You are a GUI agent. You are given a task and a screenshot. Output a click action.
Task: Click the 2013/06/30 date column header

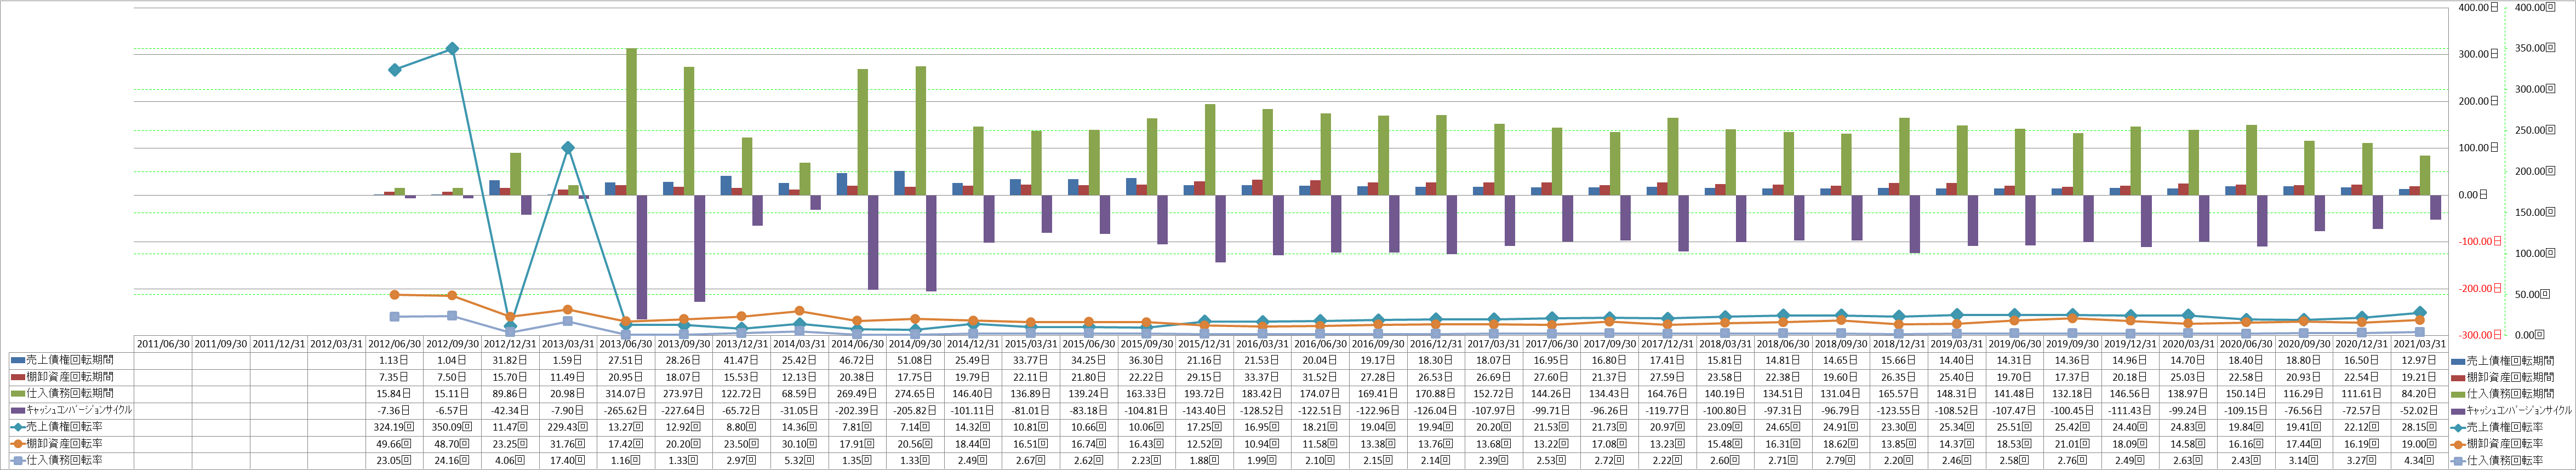tap(626, 344)
